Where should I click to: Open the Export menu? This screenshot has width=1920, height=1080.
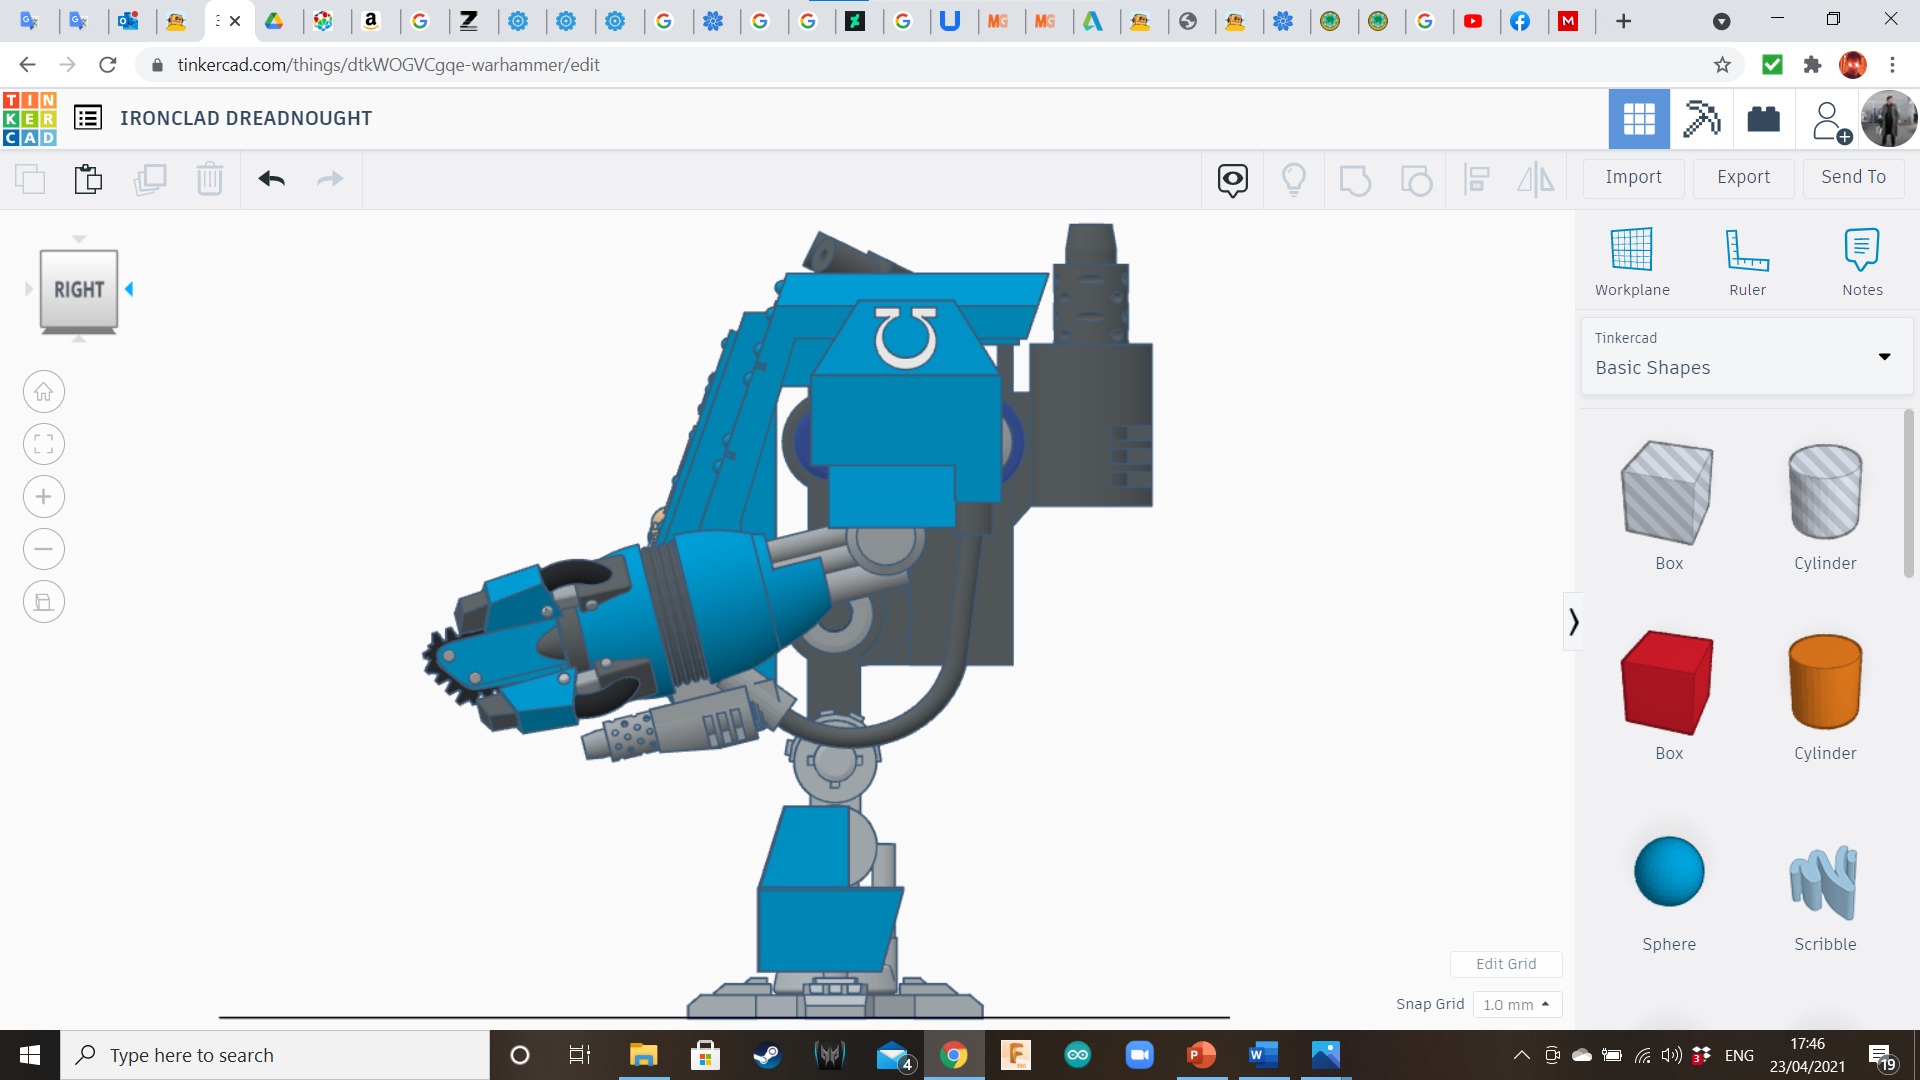pos(1742,177)
